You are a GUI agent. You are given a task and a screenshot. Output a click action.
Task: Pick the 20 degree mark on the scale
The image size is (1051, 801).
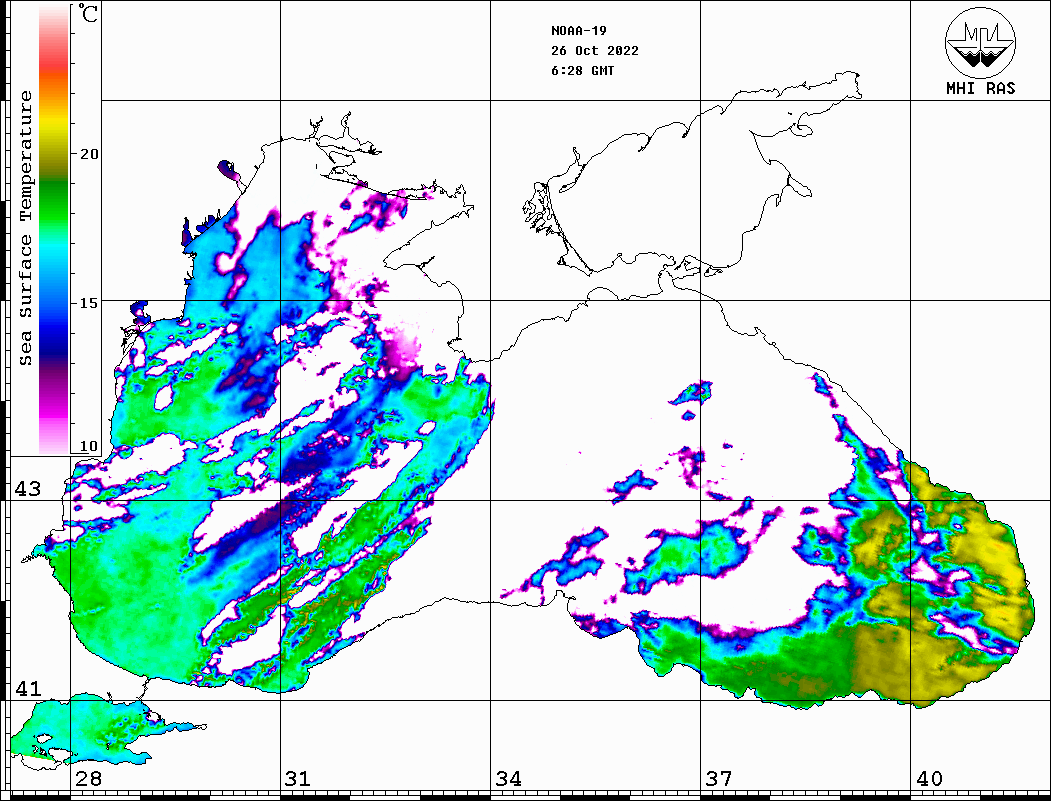click(90, 154)
